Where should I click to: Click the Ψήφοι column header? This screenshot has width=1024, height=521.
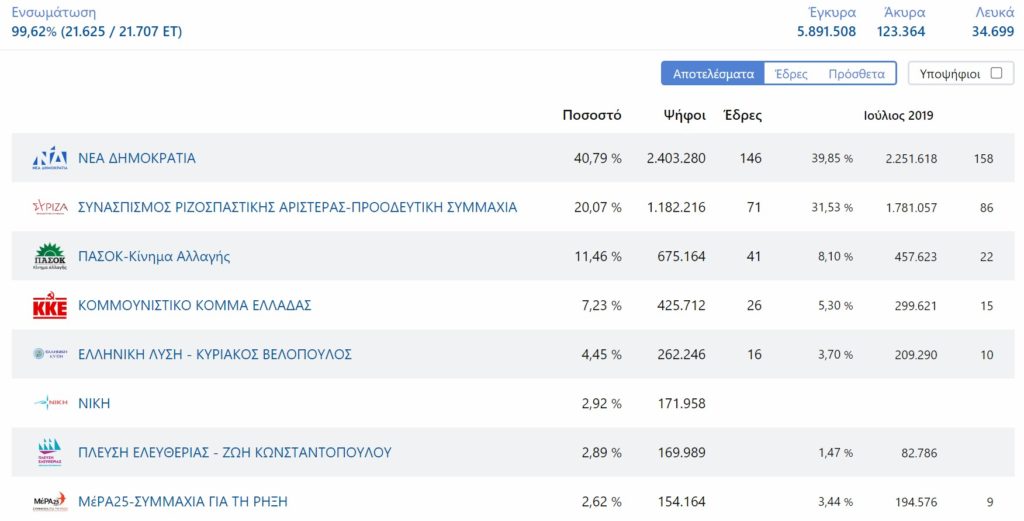coord(684,116)
